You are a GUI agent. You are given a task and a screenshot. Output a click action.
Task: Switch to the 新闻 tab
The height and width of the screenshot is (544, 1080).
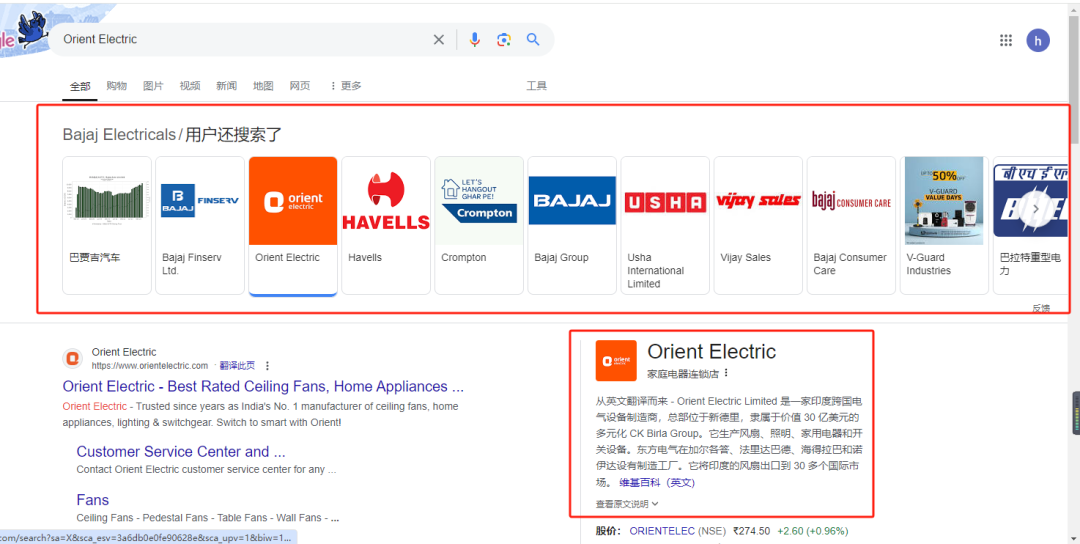227,86
